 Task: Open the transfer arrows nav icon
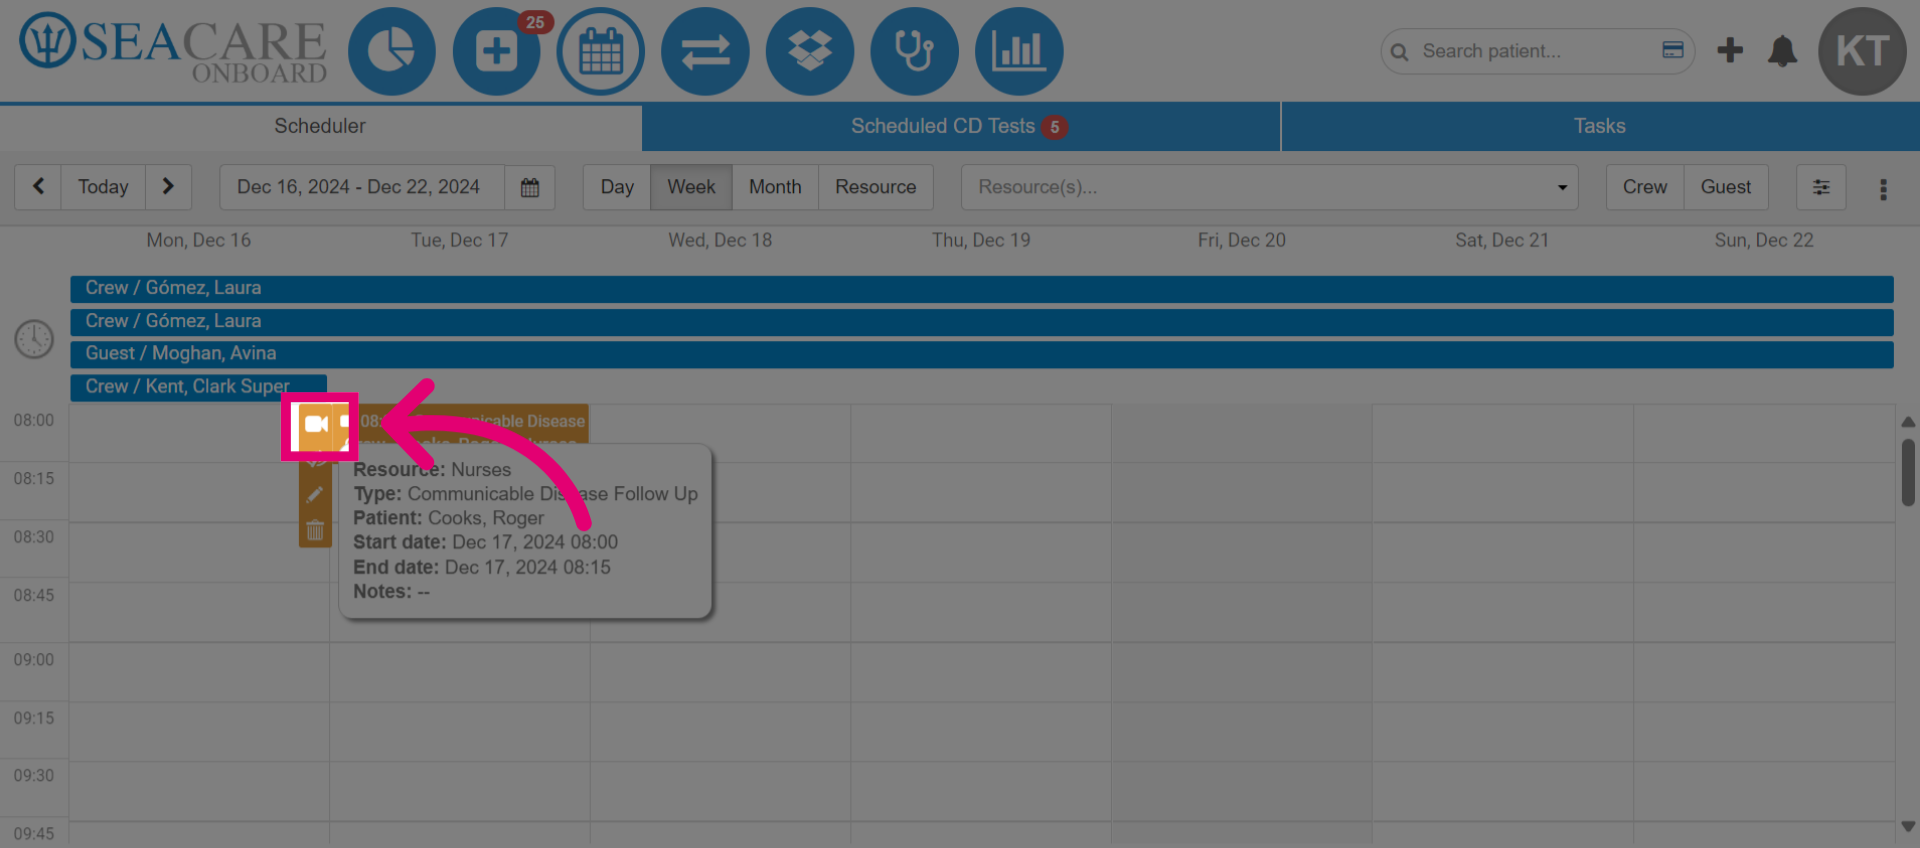click(705, 51)
